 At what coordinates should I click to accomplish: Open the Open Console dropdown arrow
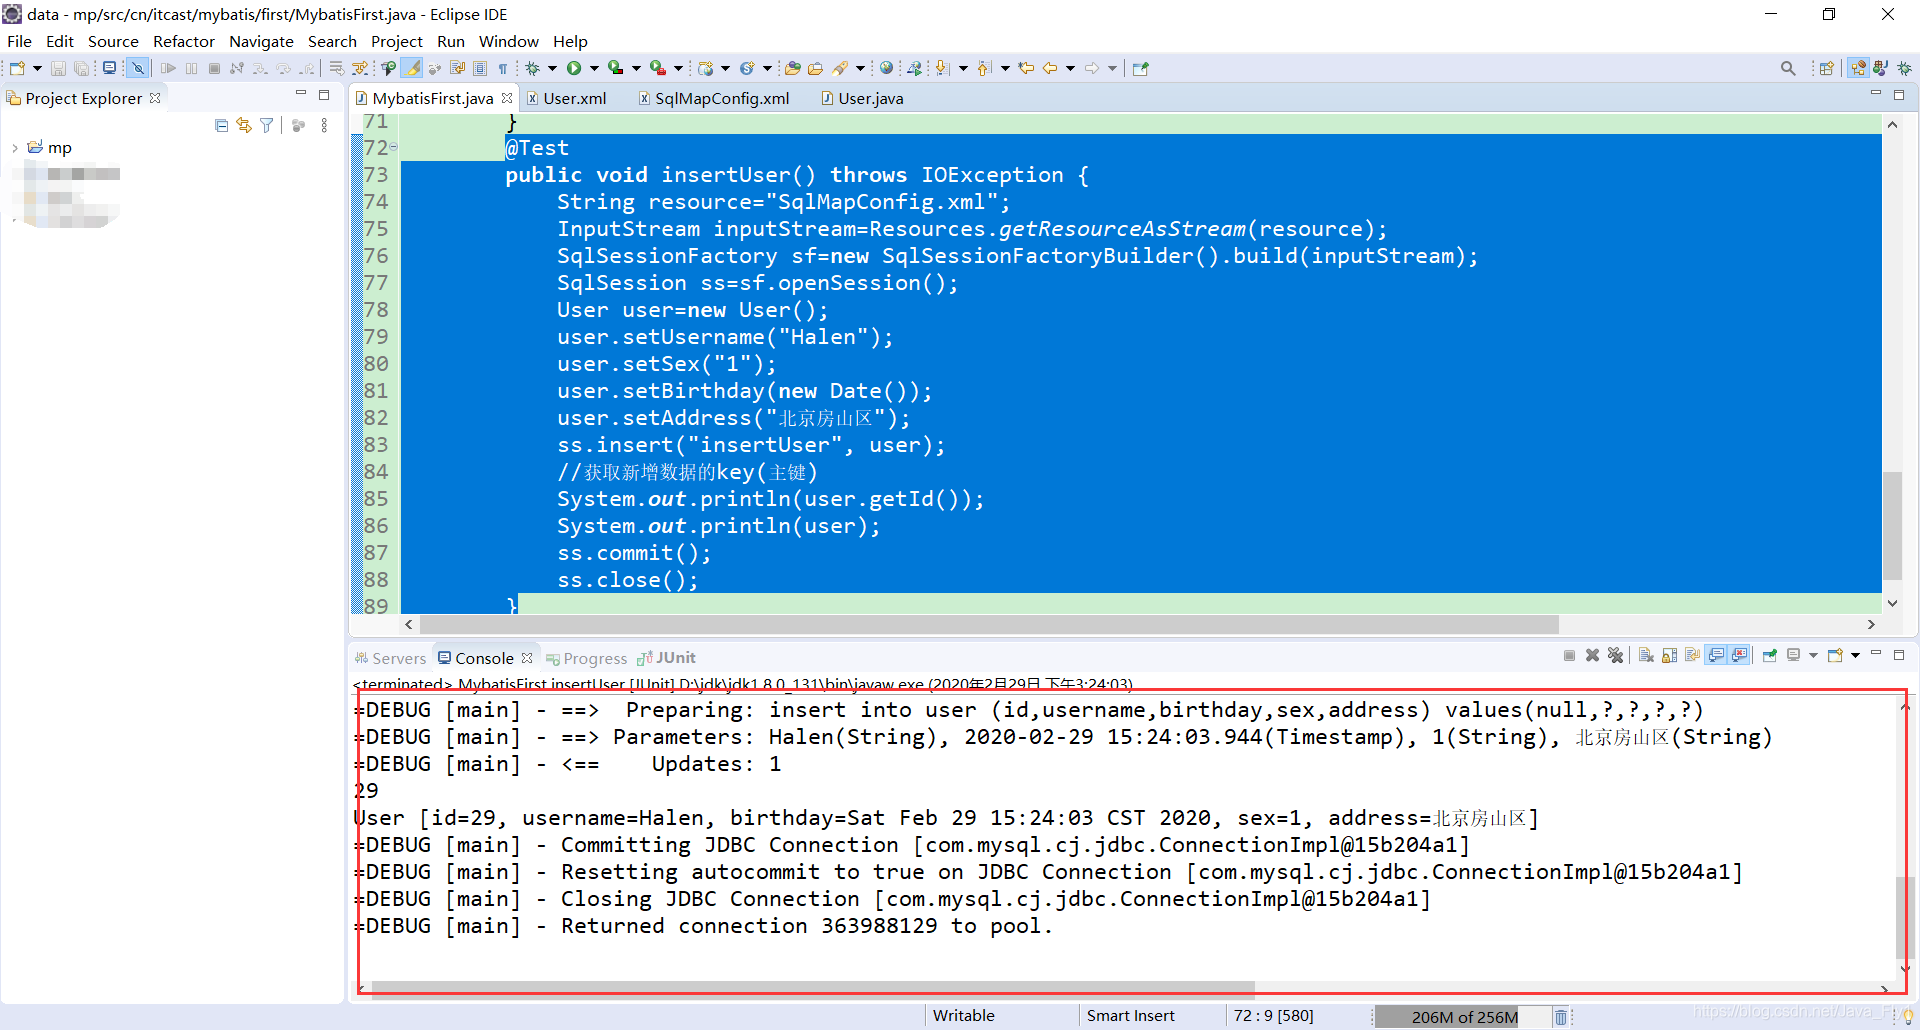tap(1855, 655)
